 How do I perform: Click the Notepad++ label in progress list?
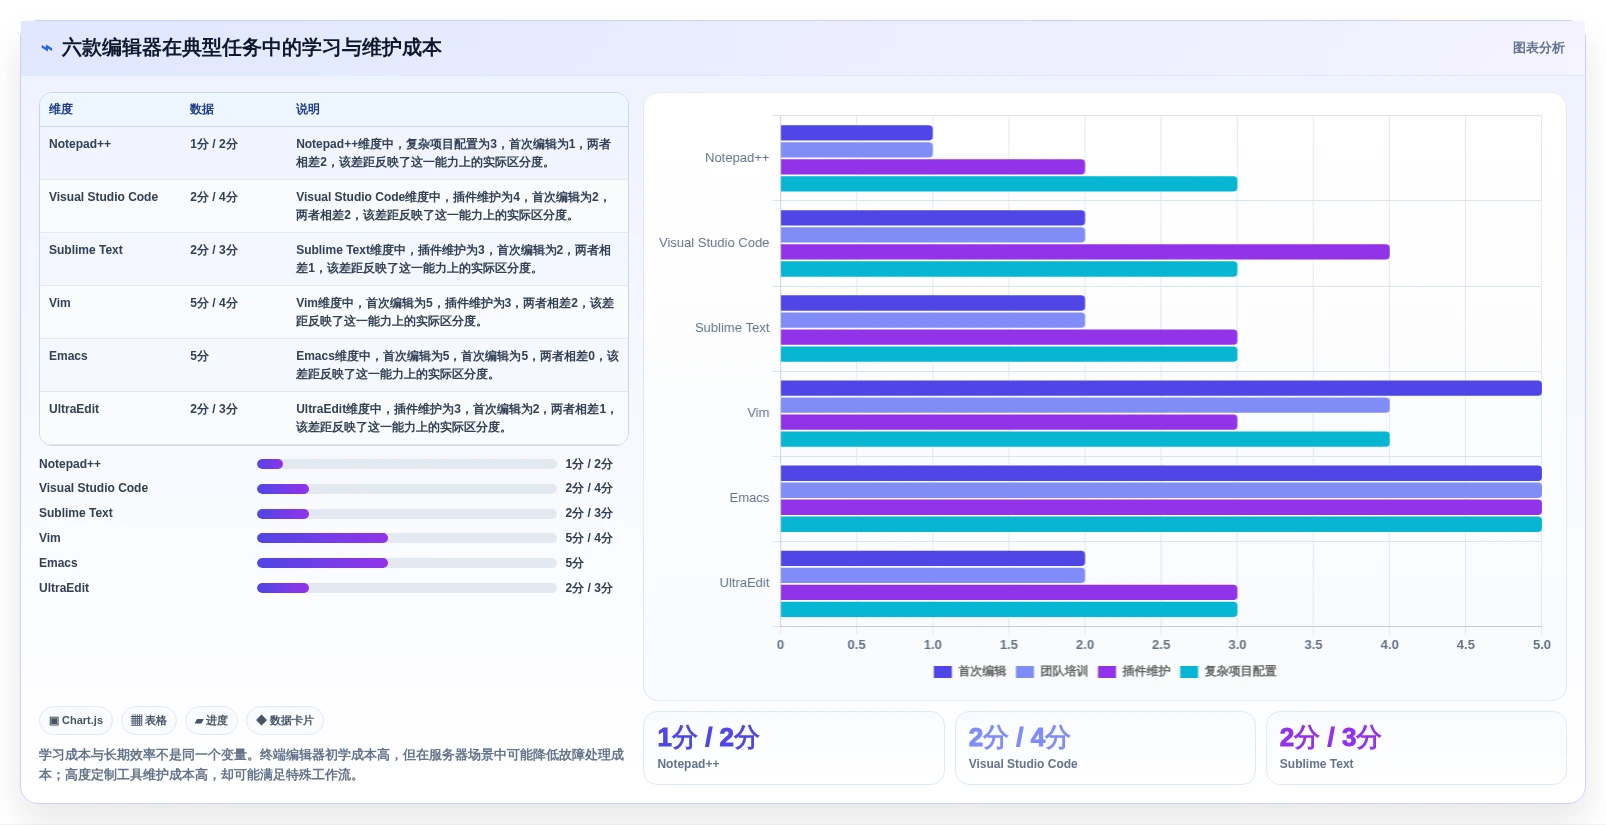[70, 464]
